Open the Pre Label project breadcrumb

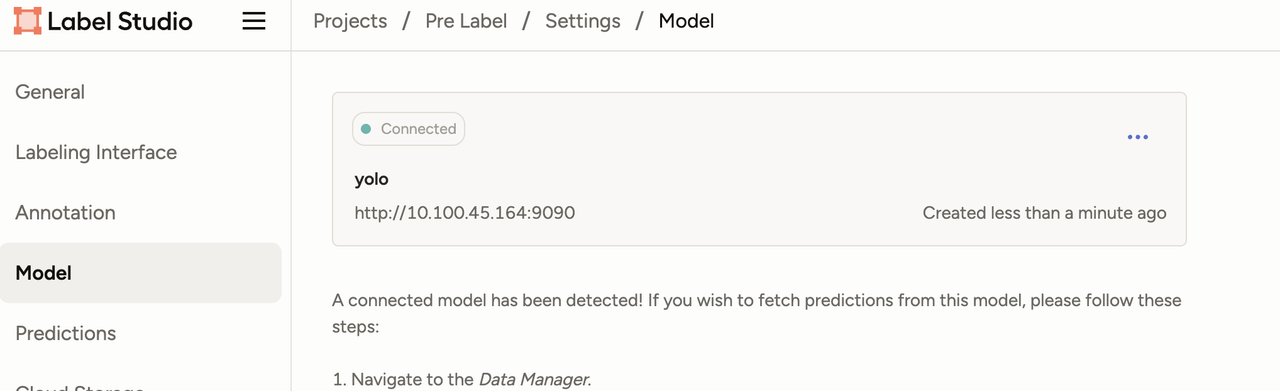pos(466,21)
